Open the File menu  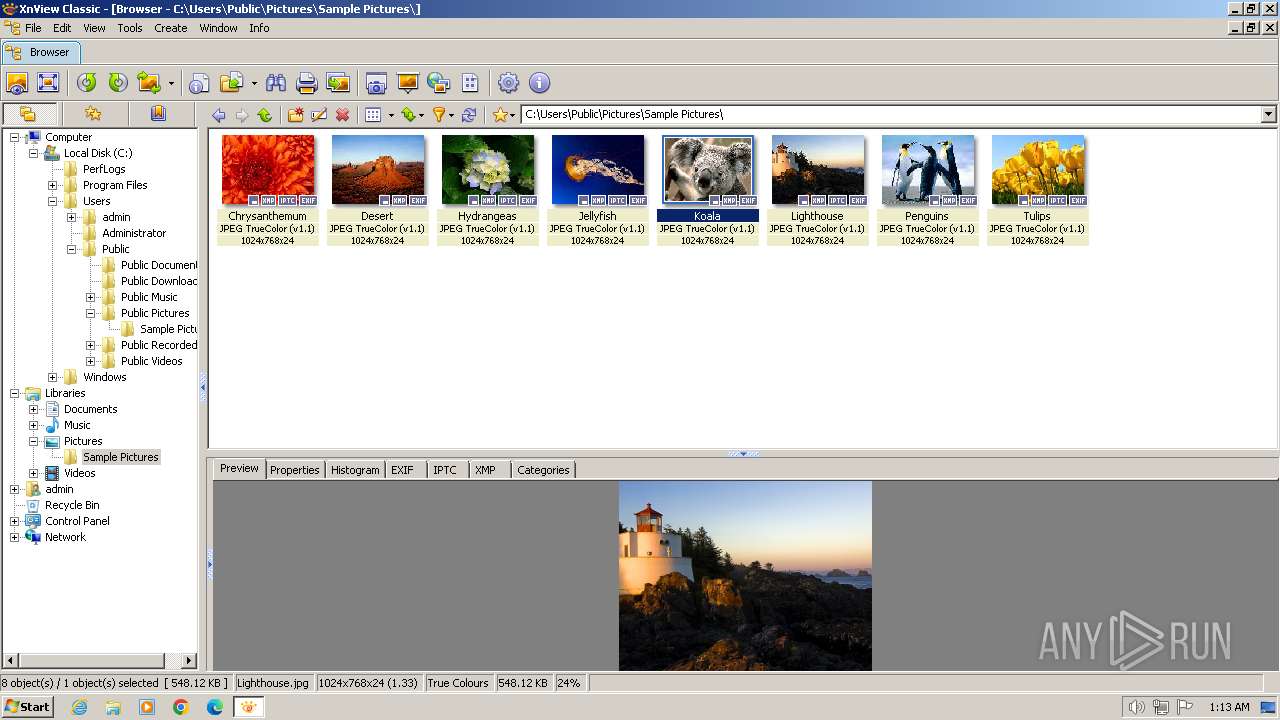[33, 28]
